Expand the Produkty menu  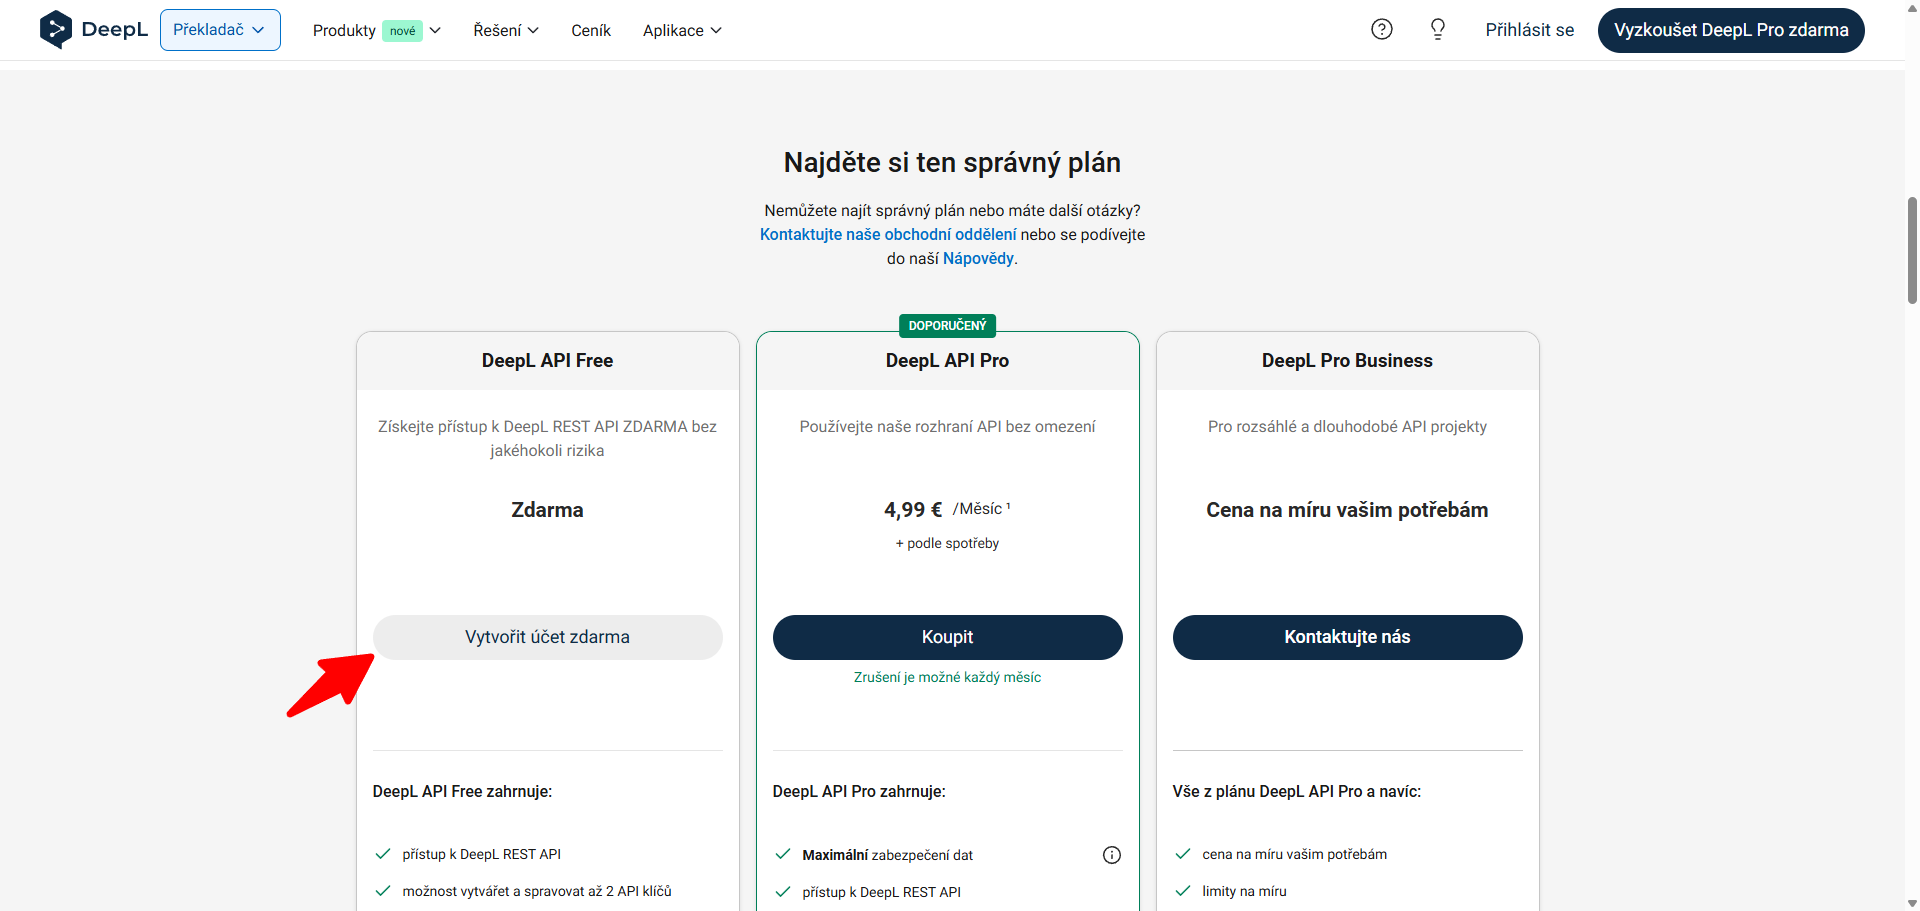pos(377,31)
